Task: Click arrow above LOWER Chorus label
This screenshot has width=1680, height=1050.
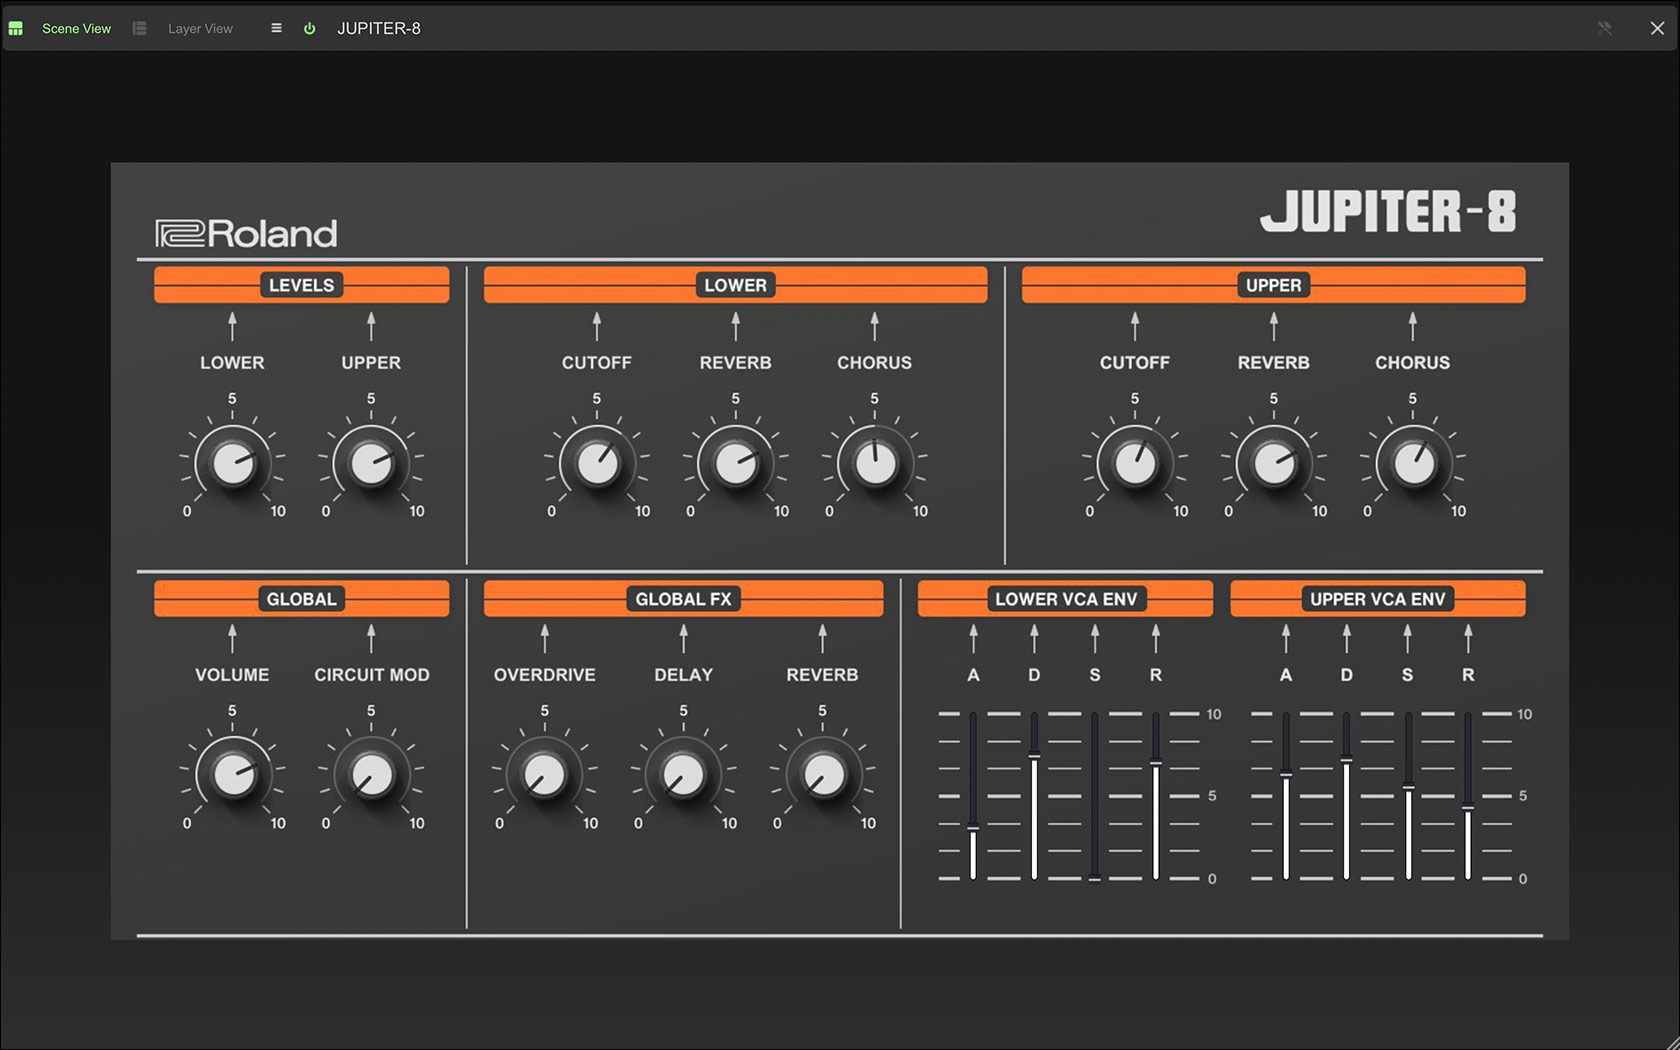Action: tap(874, 326)
